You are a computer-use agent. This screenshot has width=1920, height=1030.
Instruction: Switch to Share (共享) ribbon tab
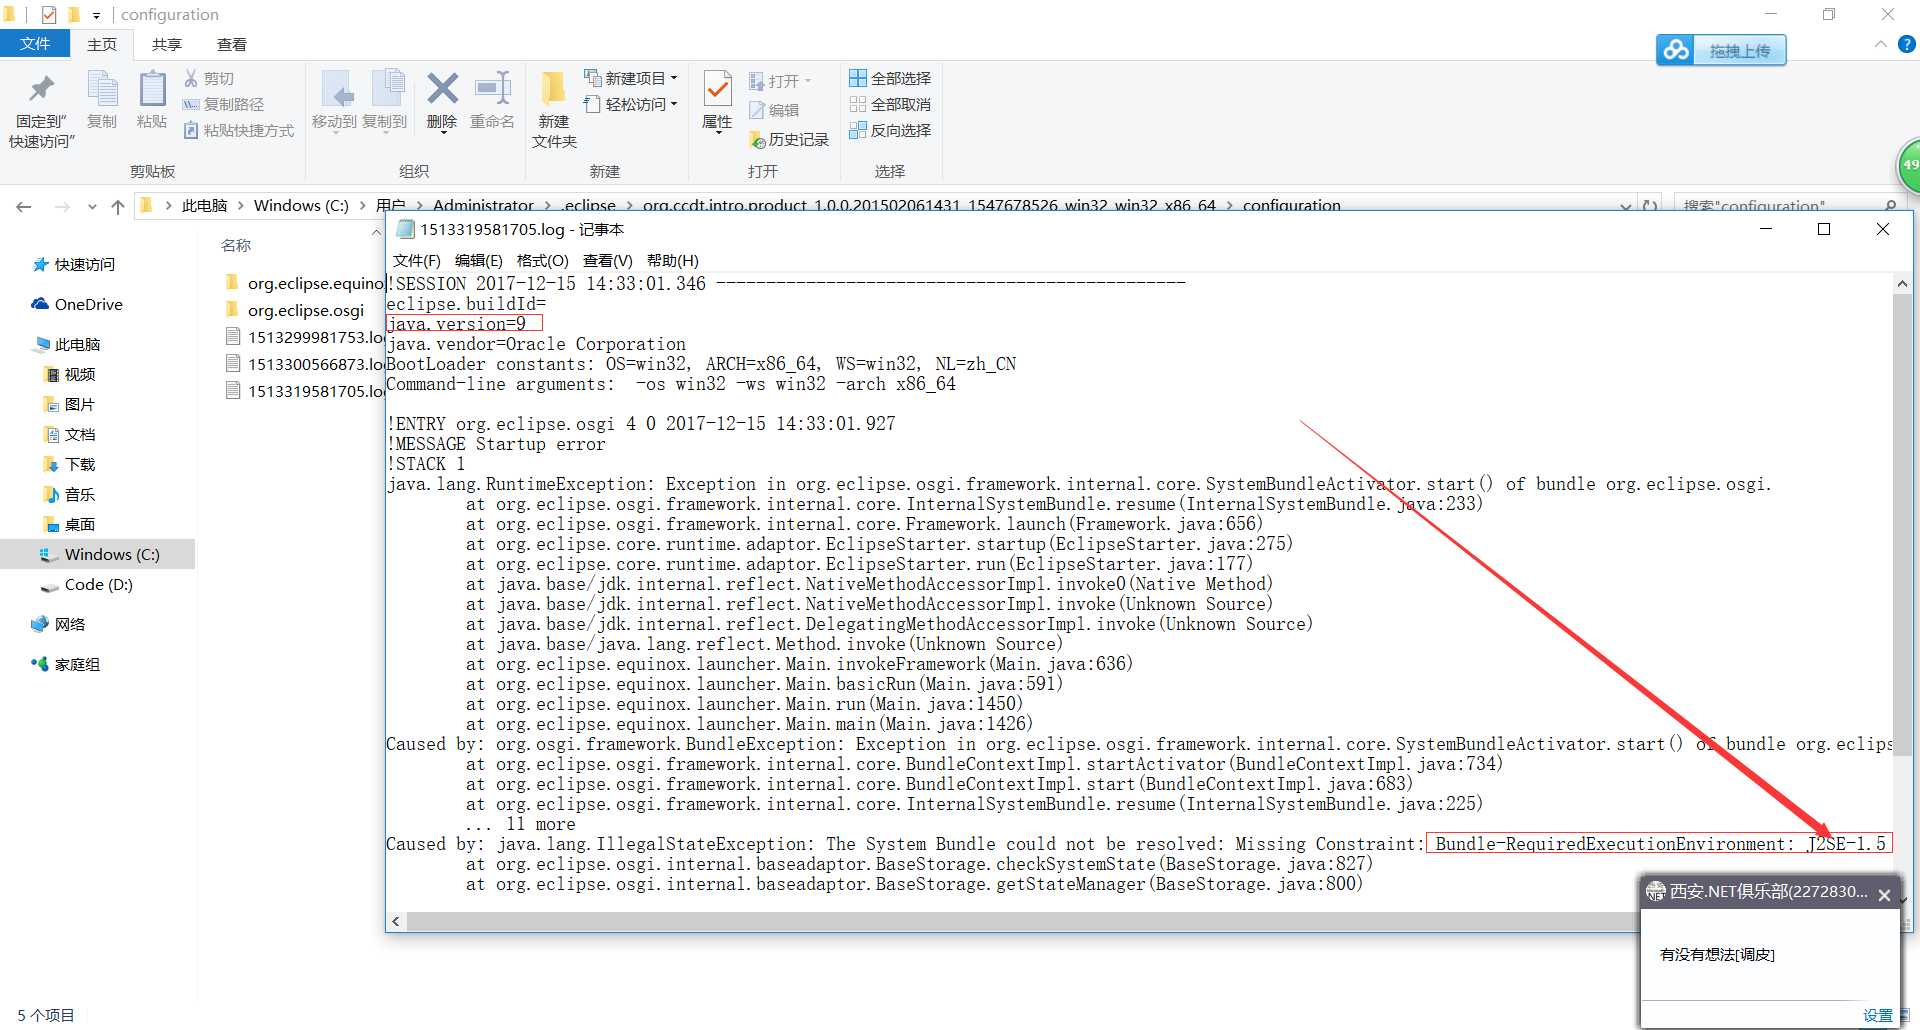coord(166,44)
